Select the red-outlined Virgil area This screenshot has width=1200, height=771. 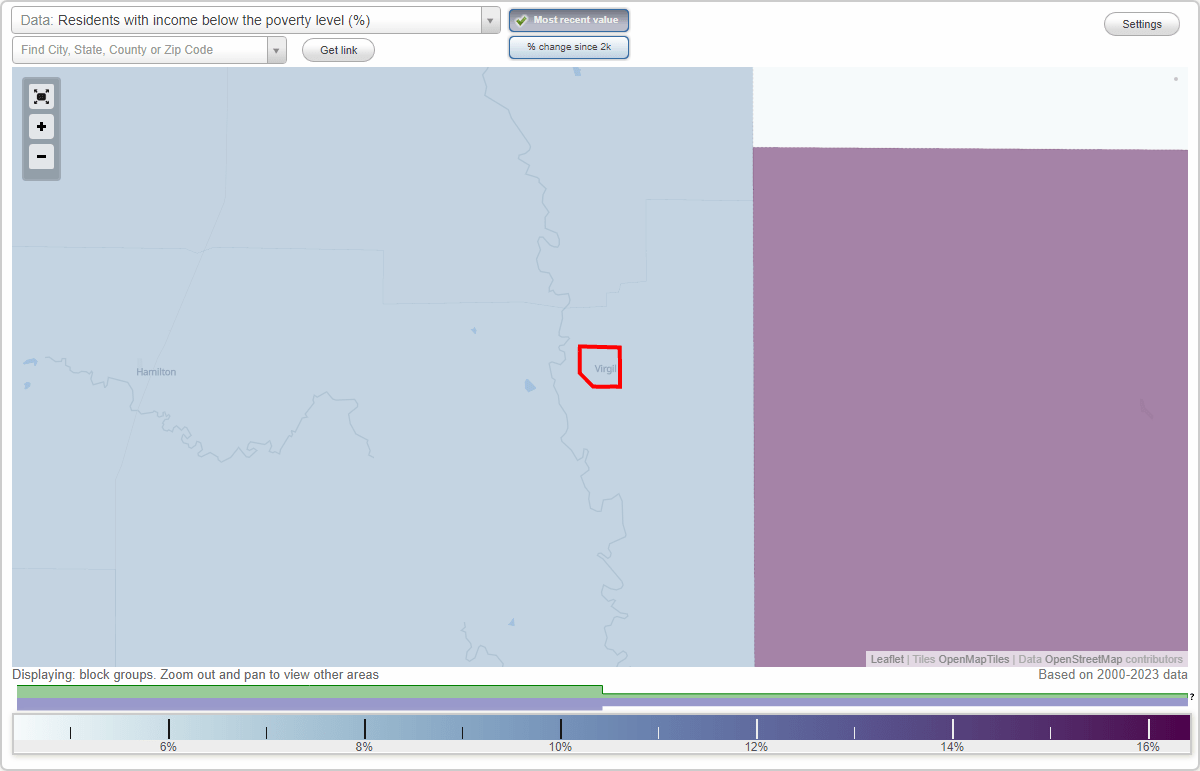[598, 367]
